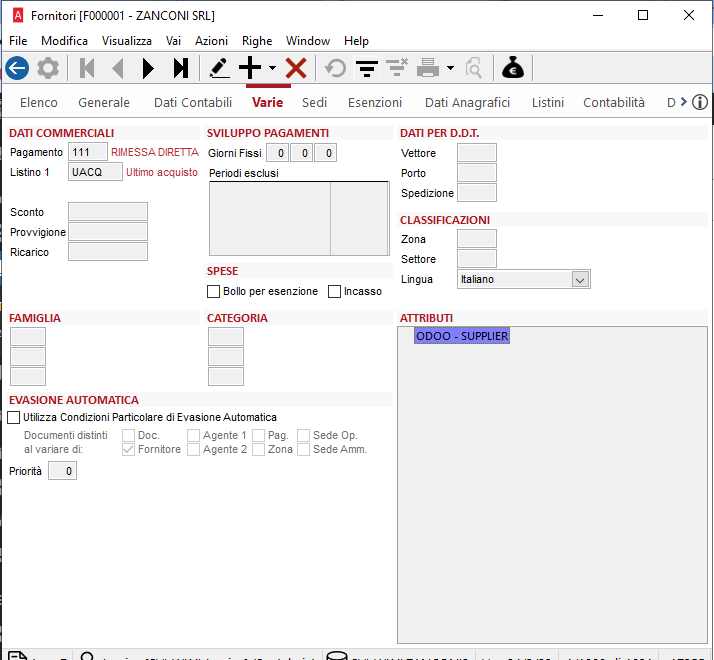The height and width of the screenshot is (660, 714).
Task: Click the money bag euro icon
Action: click(x=513, y=68)
